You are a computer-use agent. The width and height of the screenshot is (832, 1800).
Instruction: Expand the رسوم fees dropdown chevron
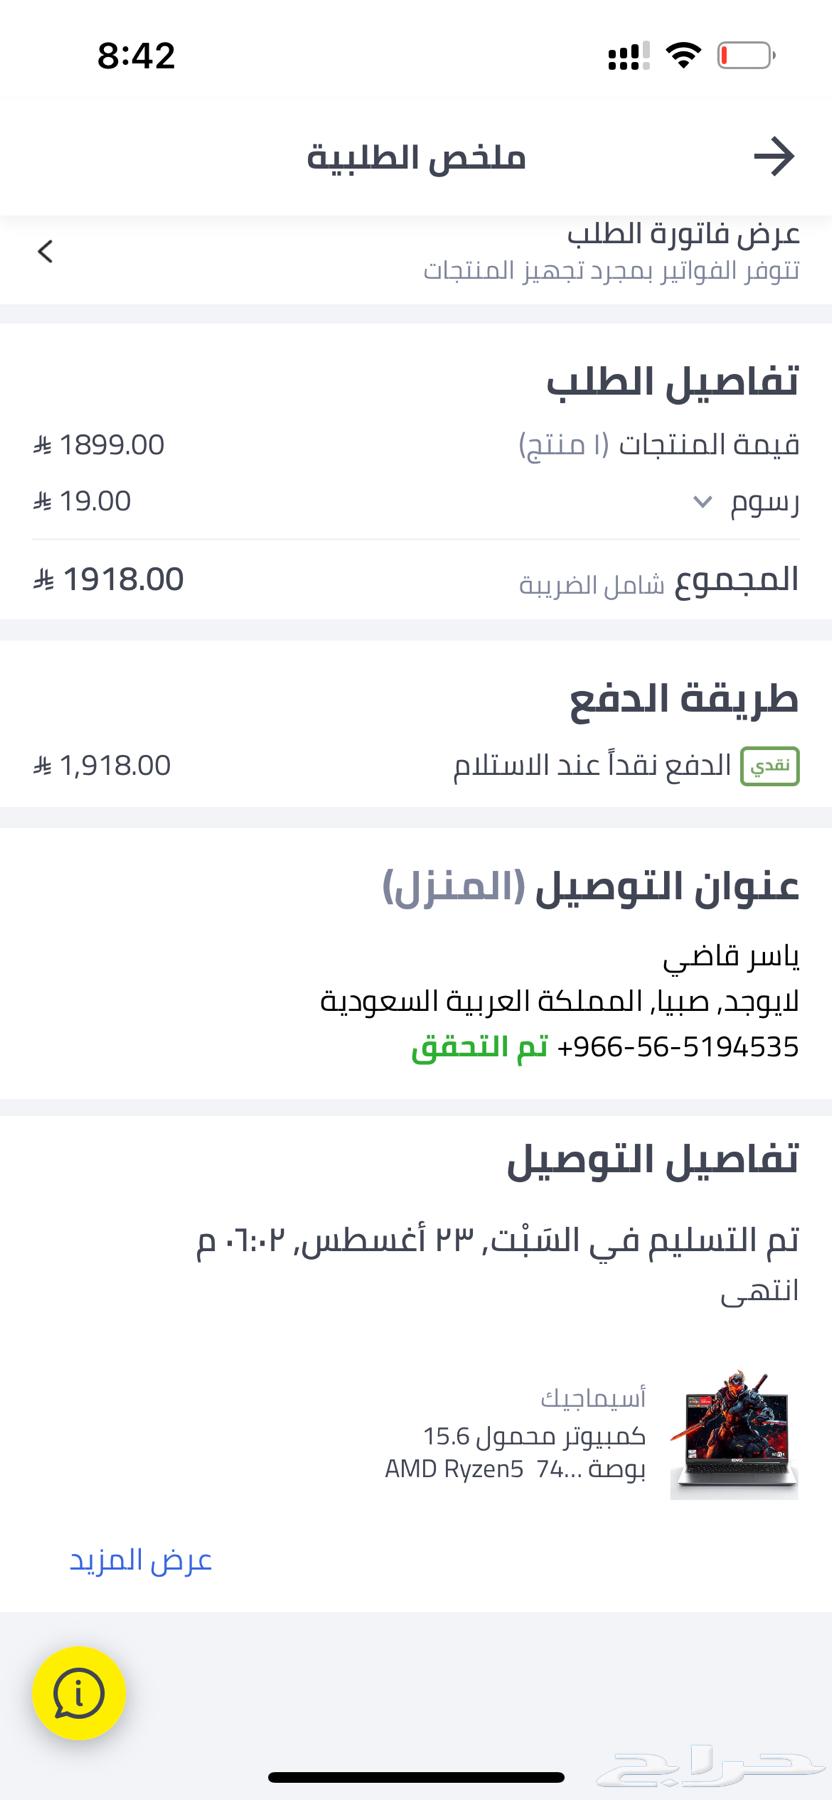pos(703,501)
